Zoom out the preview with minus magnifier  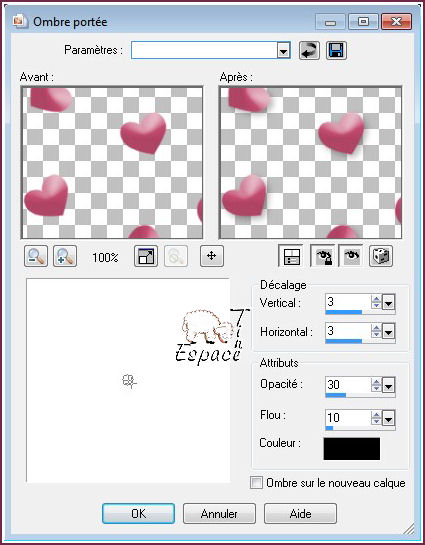click(x=36, y=256)
